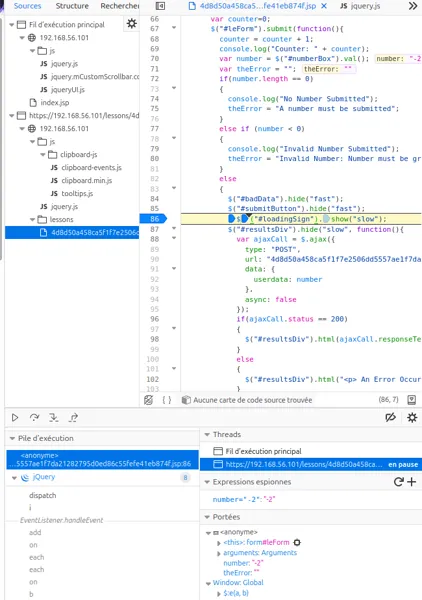422x600 pixels.
Task: Select the <anonyme> call stack frame
Action: click(103, 460)
